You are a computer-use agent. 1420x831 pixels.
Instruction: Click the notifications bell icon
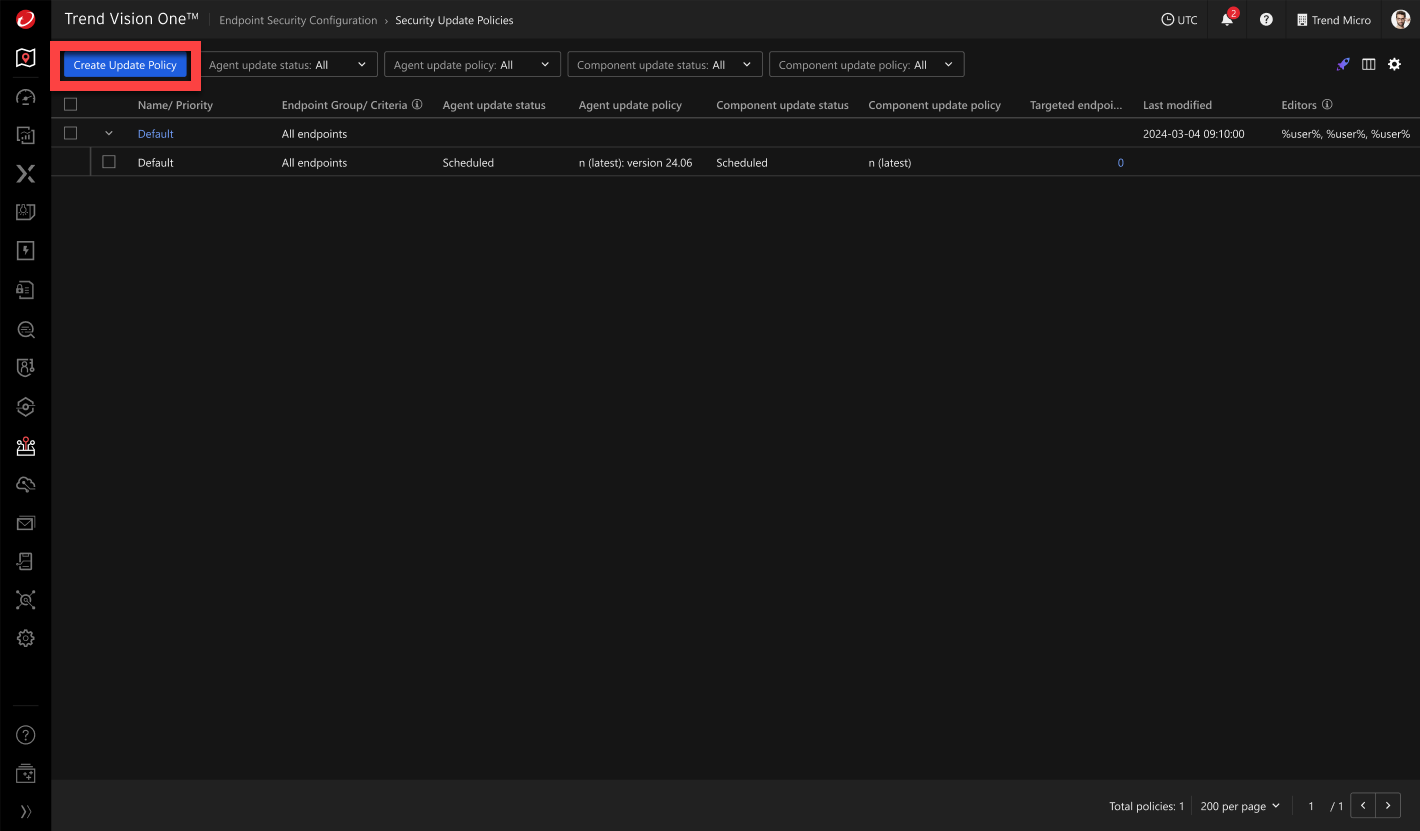(1227, 20)
